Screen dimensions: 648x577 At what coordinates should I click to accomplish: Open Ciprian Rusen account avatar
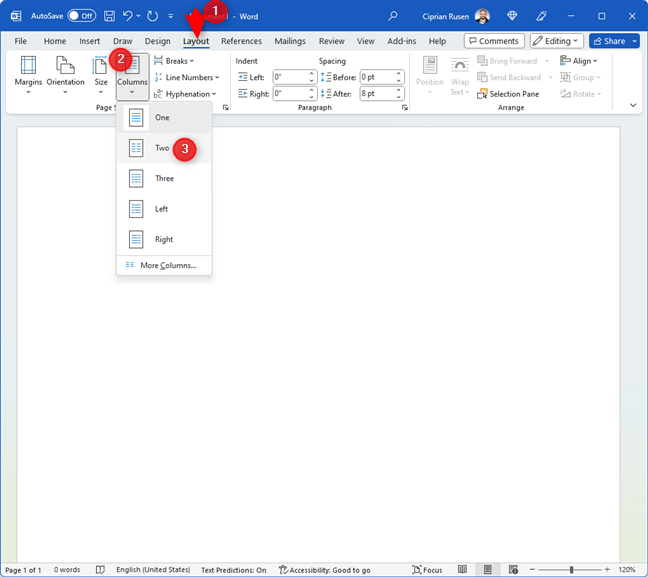482,16
